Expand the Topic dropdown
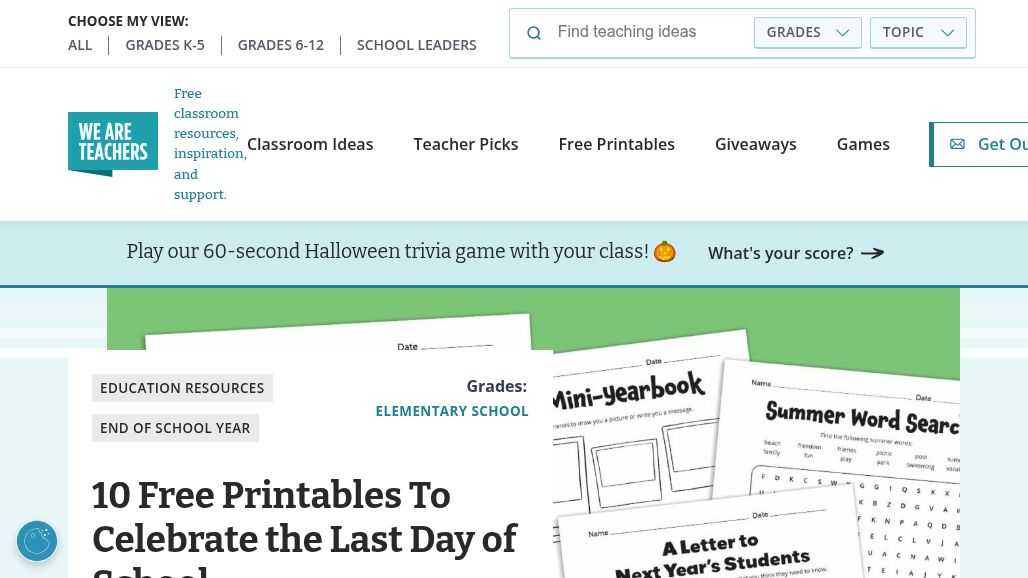Viewport: 1028px width, 578px height. click(918, 32)
